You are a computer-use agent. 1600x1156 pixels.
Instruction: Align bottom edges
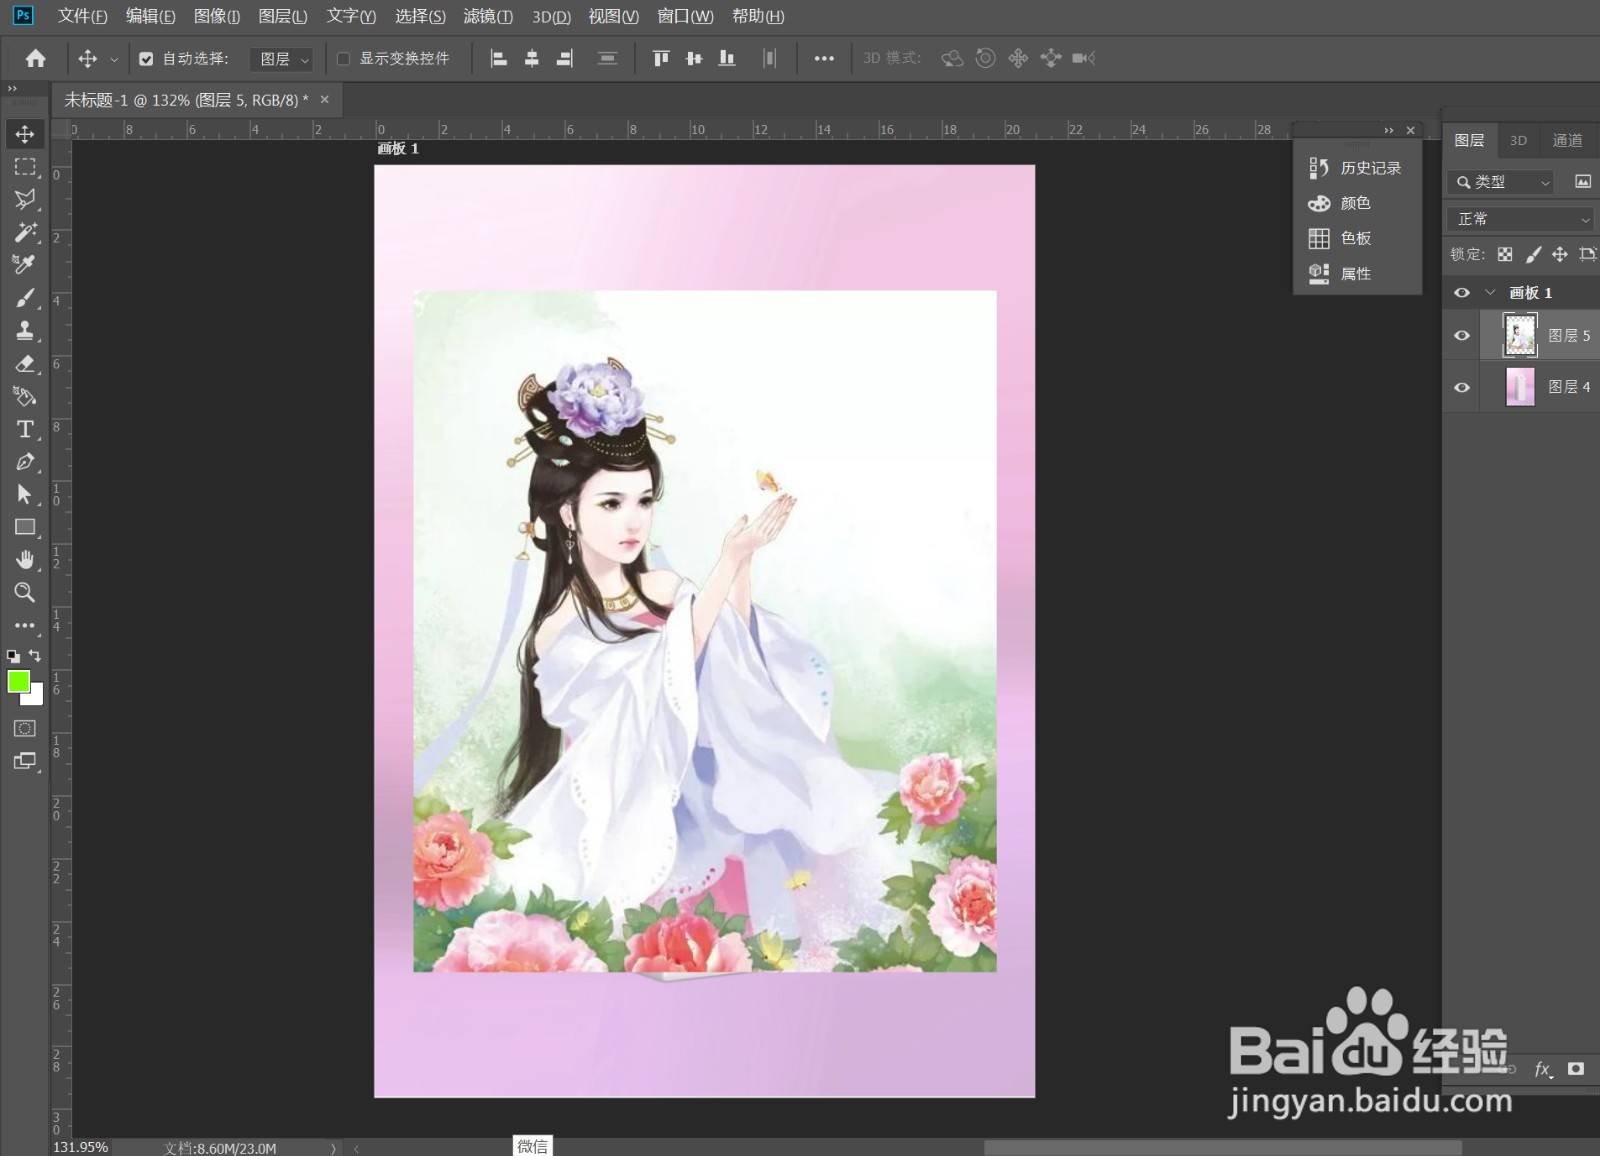pyautogui.click(x=727, y=58)
